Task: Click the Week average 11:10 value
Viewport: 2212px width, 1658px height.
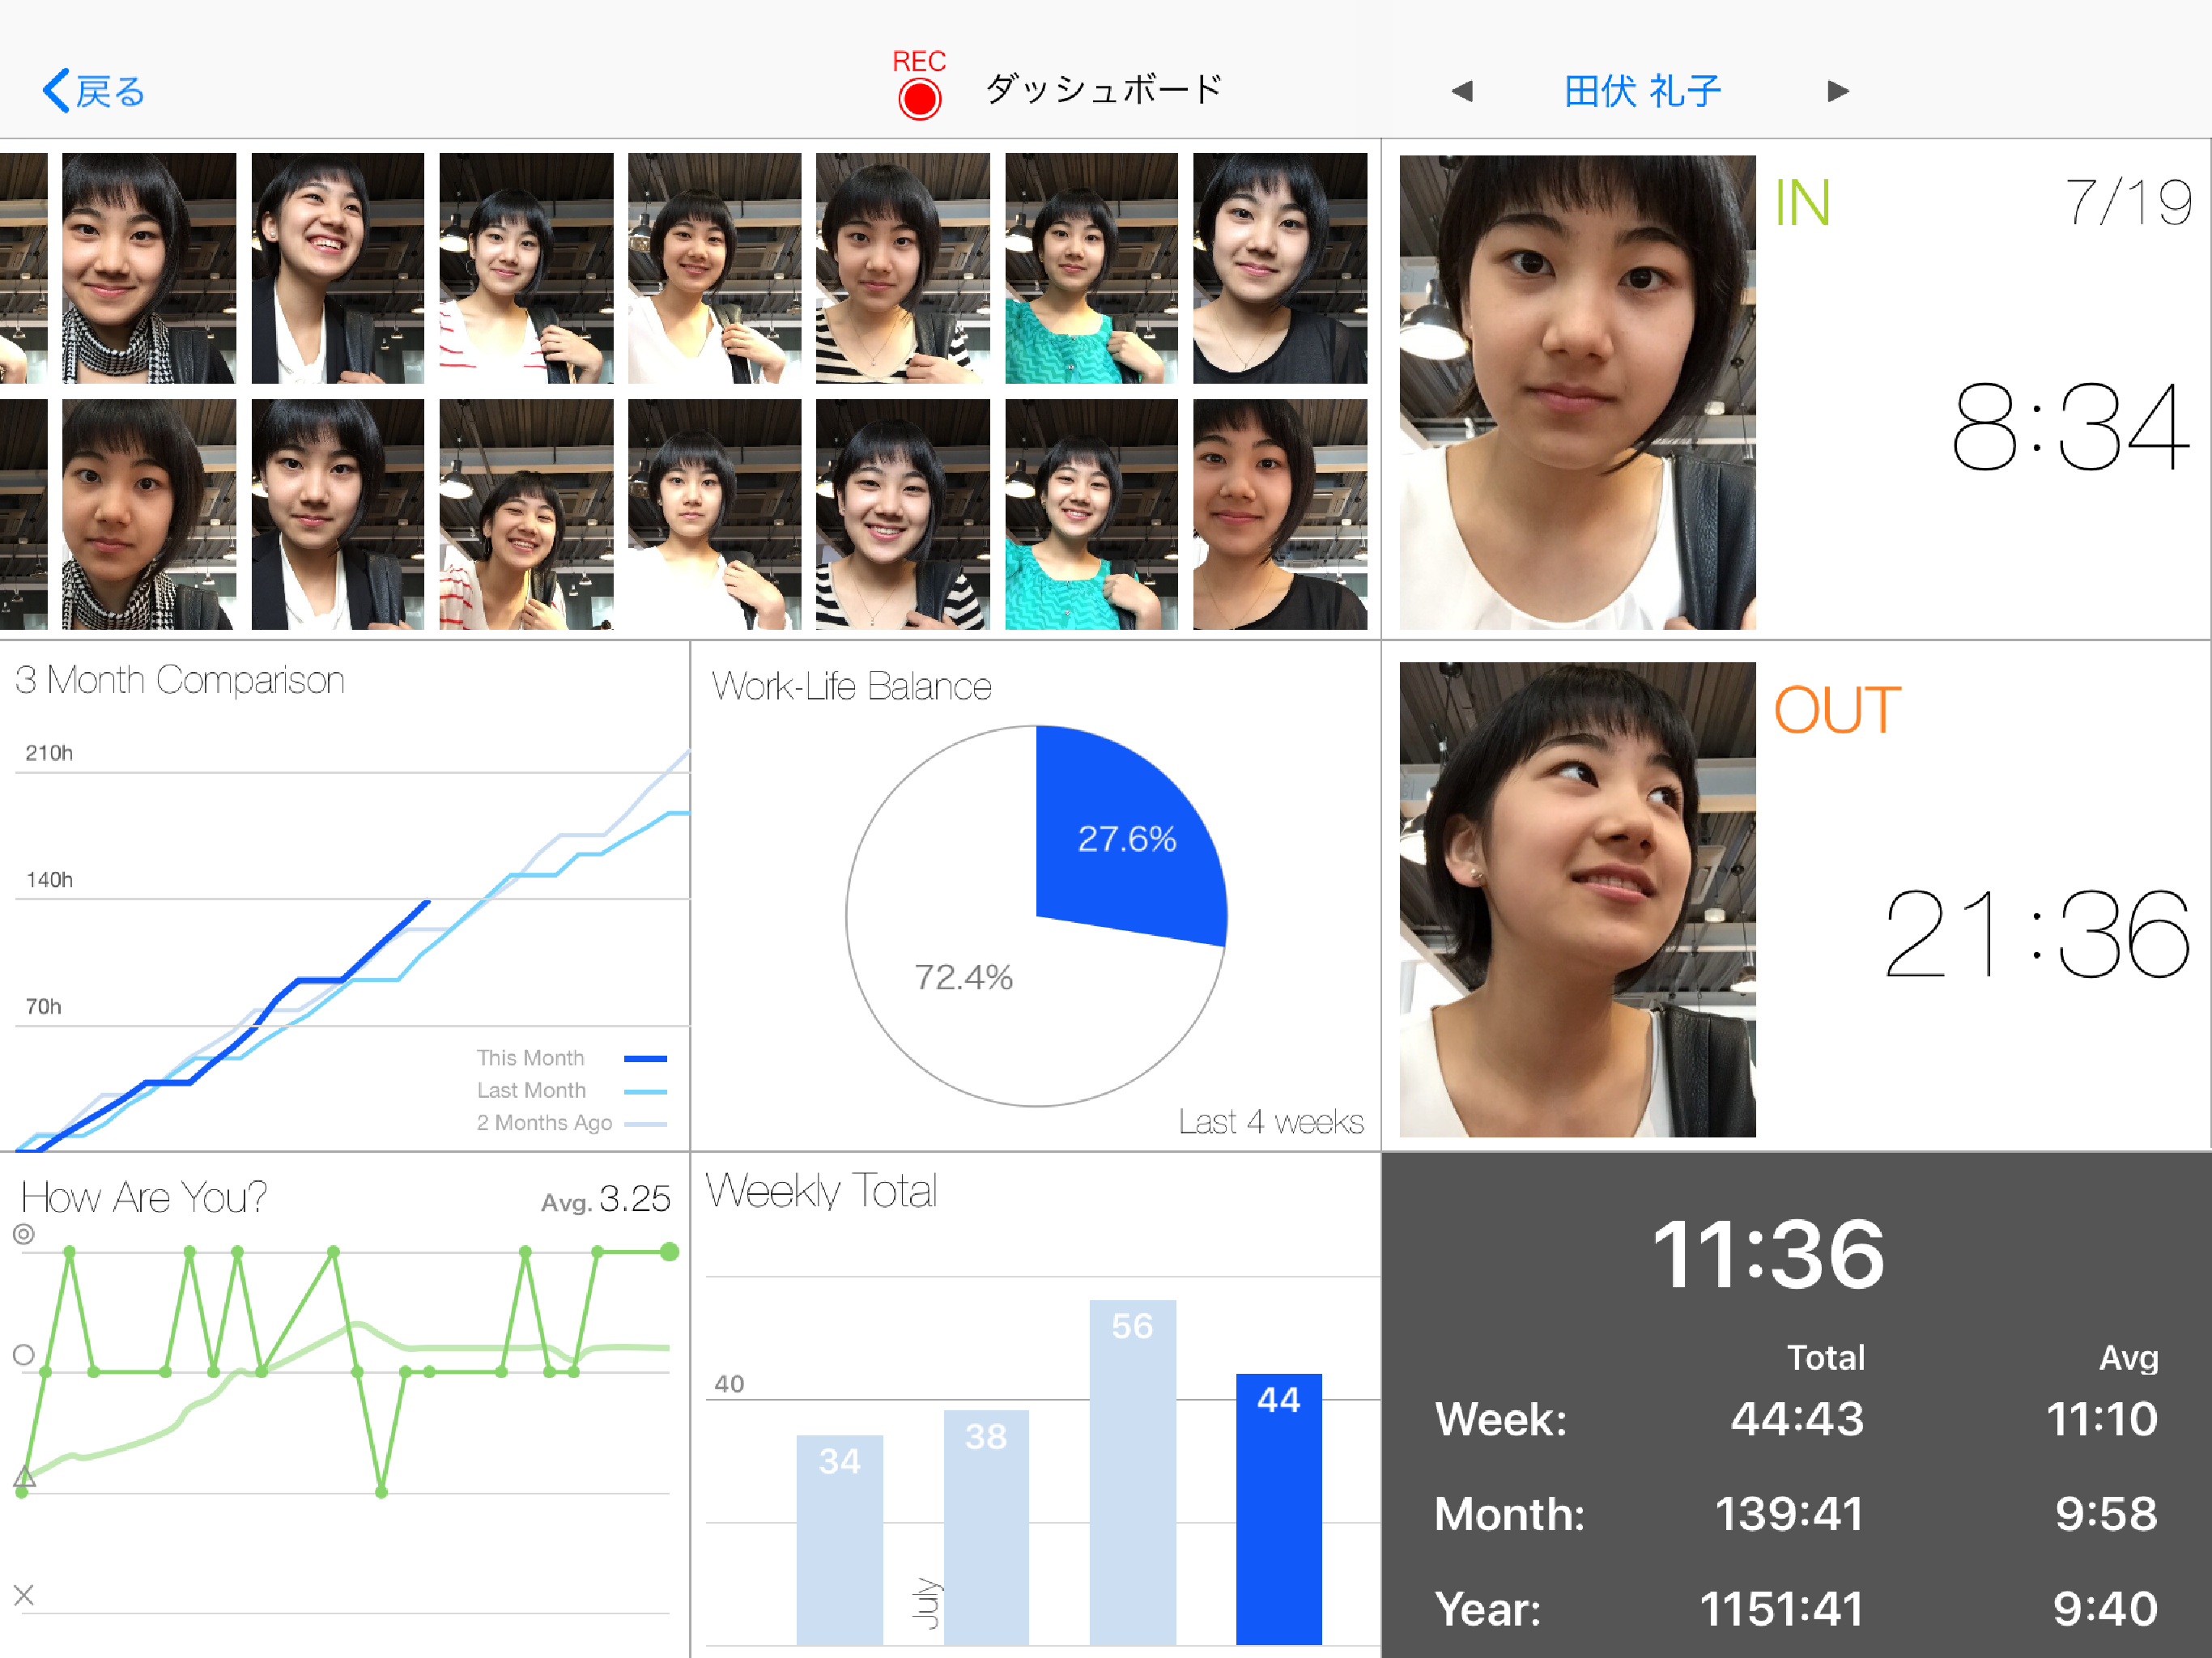Action: (2102, 1419)
